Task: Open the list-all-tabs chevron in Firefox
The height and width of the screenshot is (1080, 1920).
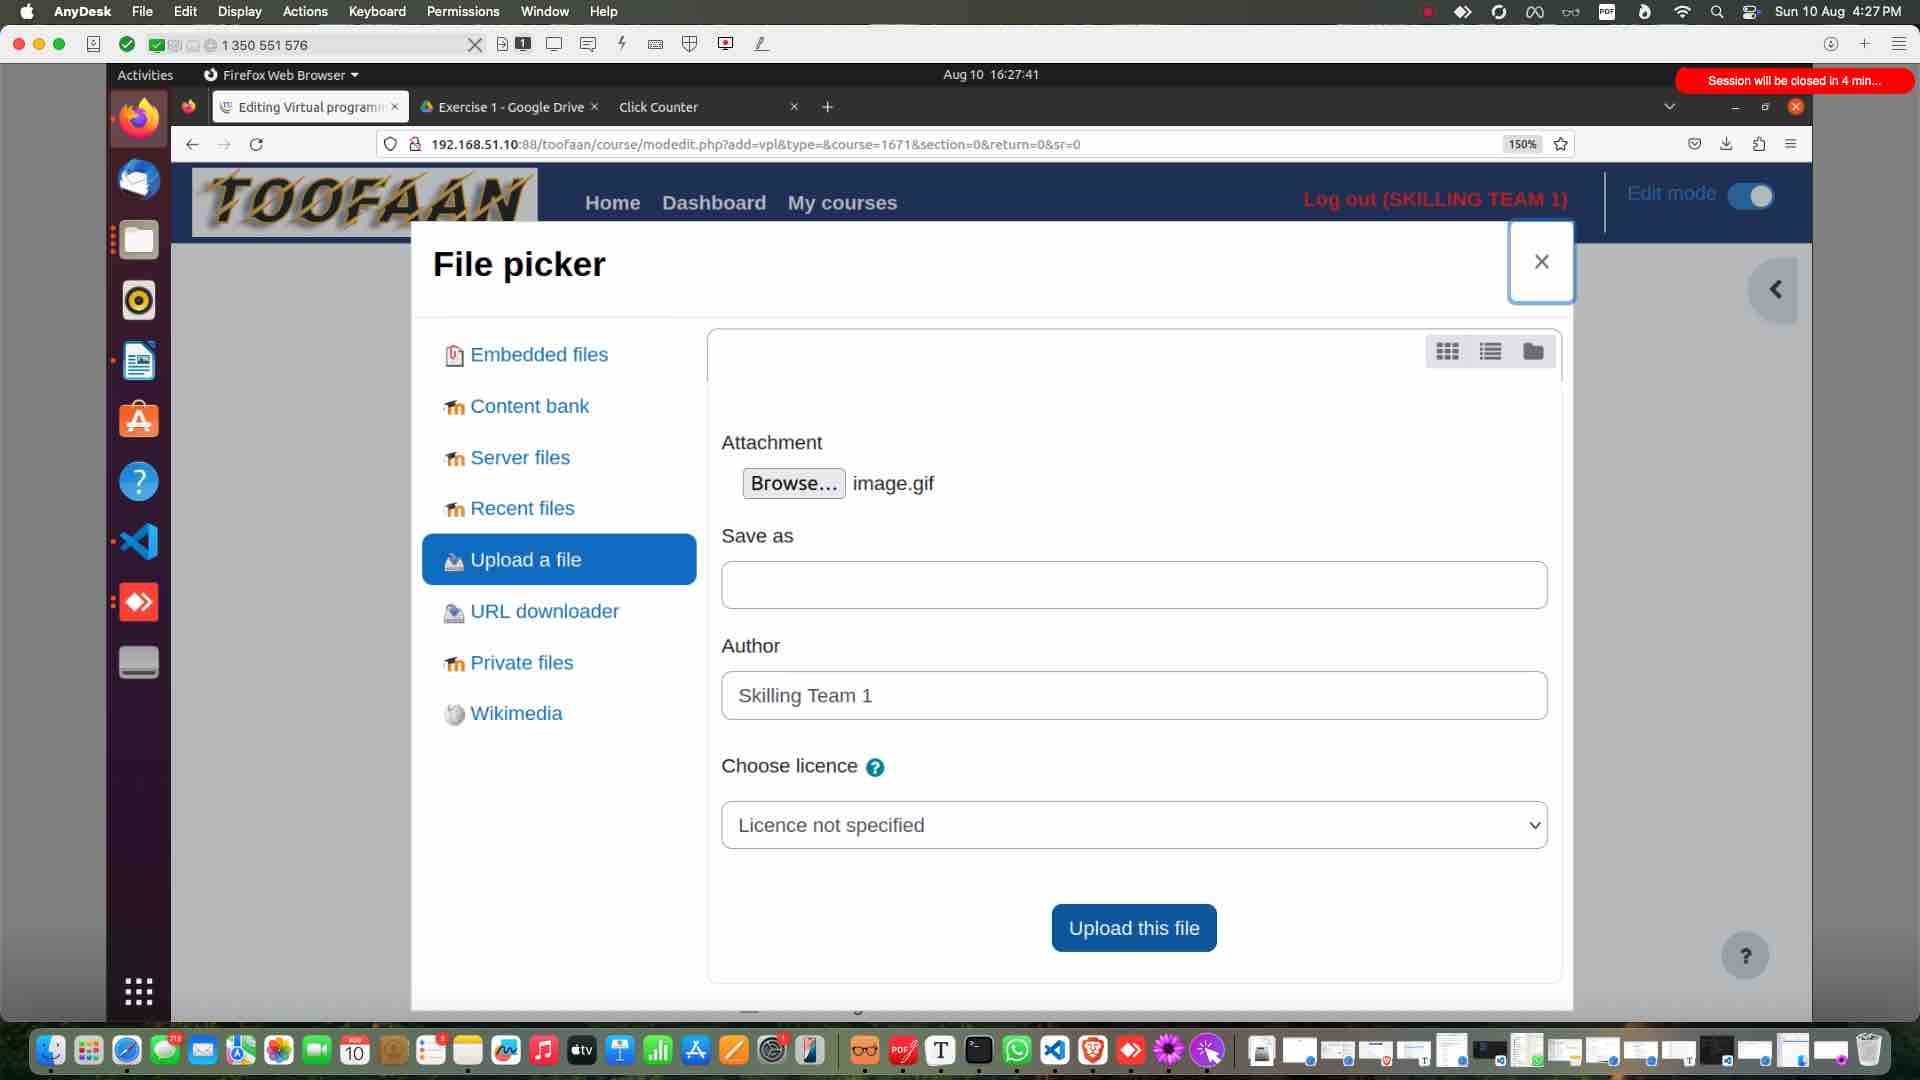Action: 1669,106
